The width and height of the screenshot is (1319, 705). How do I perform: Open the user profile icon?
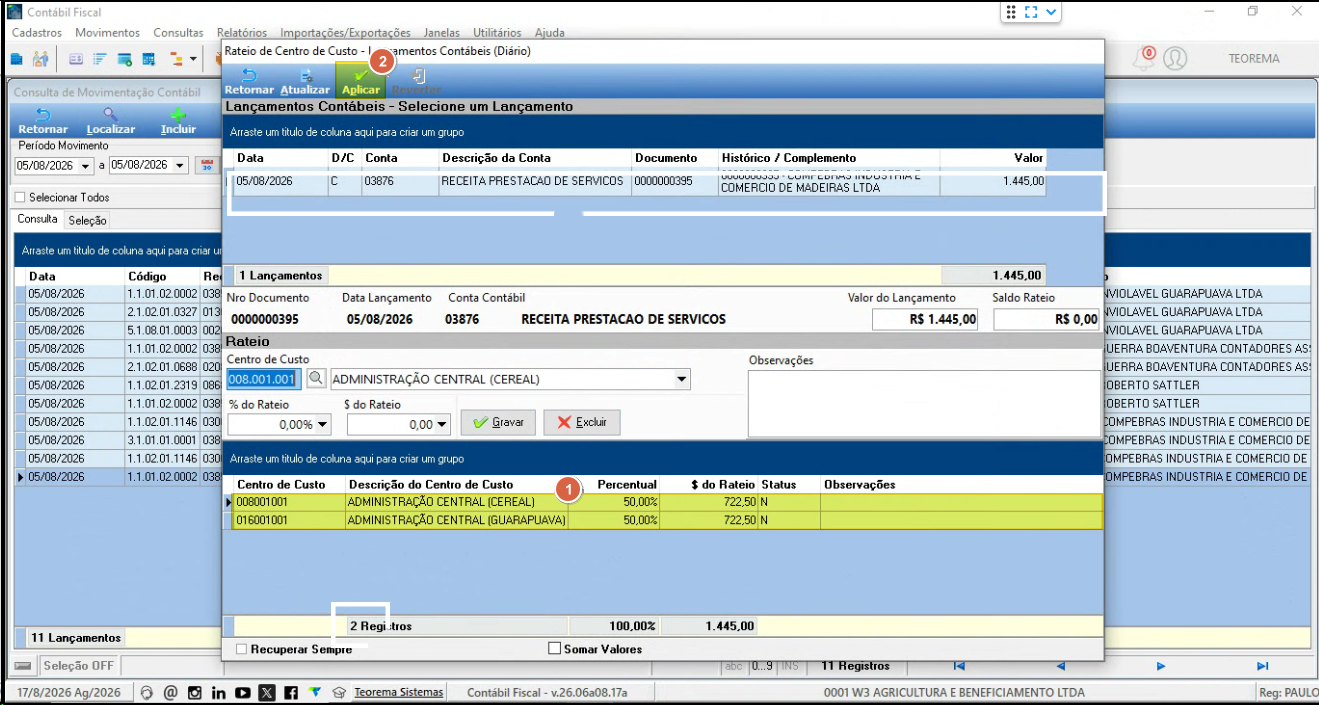click(x=1175, y=58)
